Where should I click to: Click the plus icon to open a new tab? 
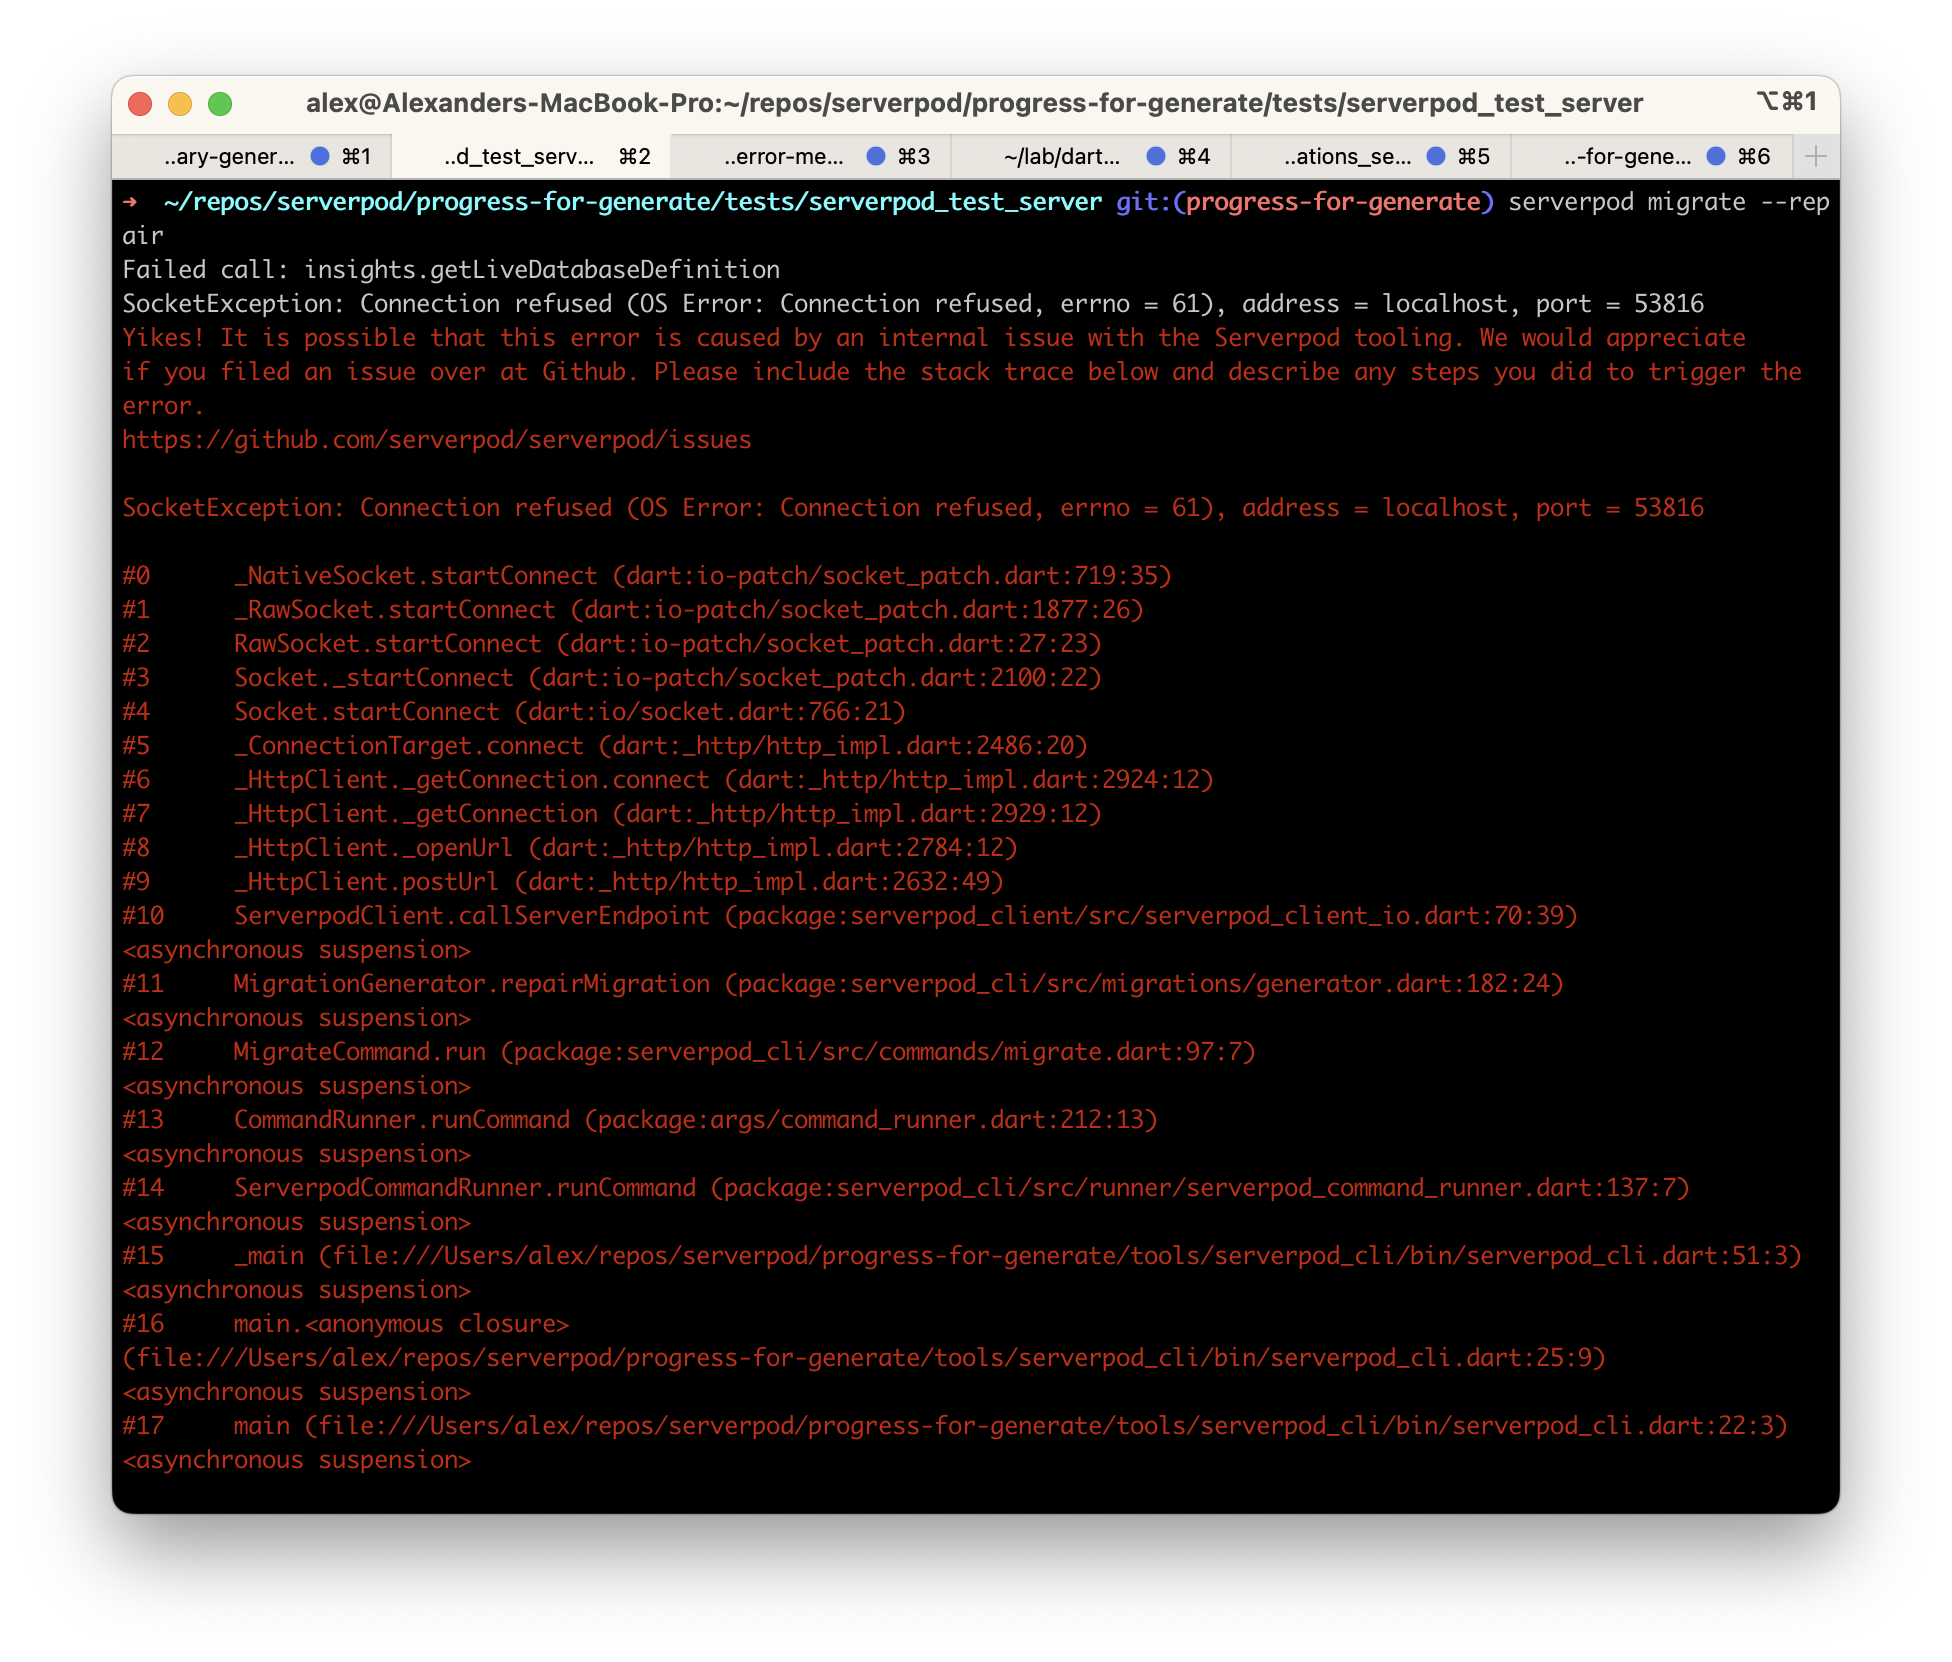point(1817,156)
